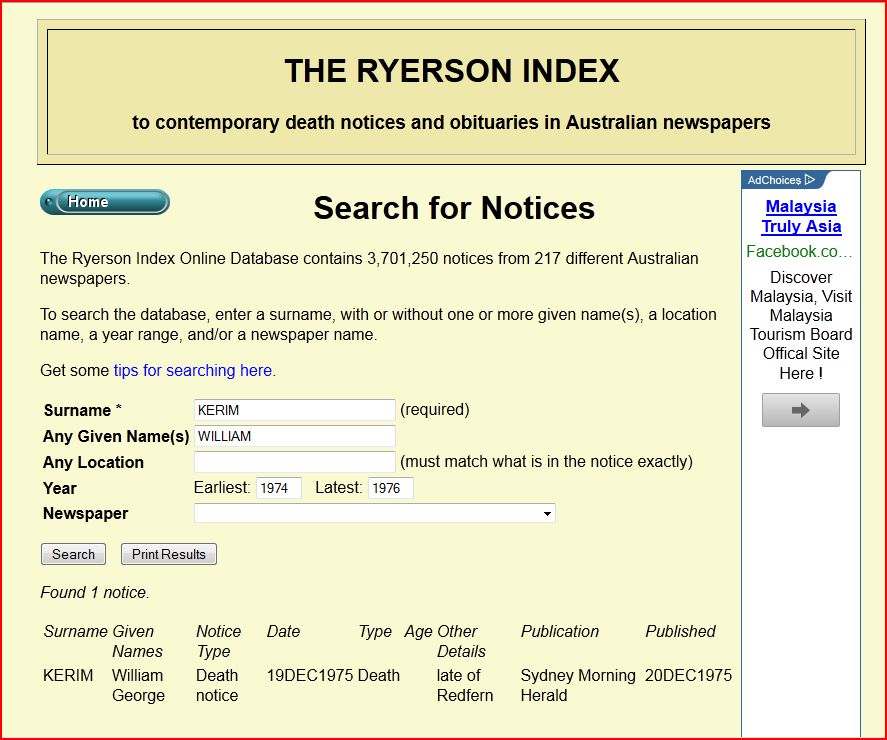Click the Any Given Name(s) field
Screen dimensions: 887x740
[294, 436]
